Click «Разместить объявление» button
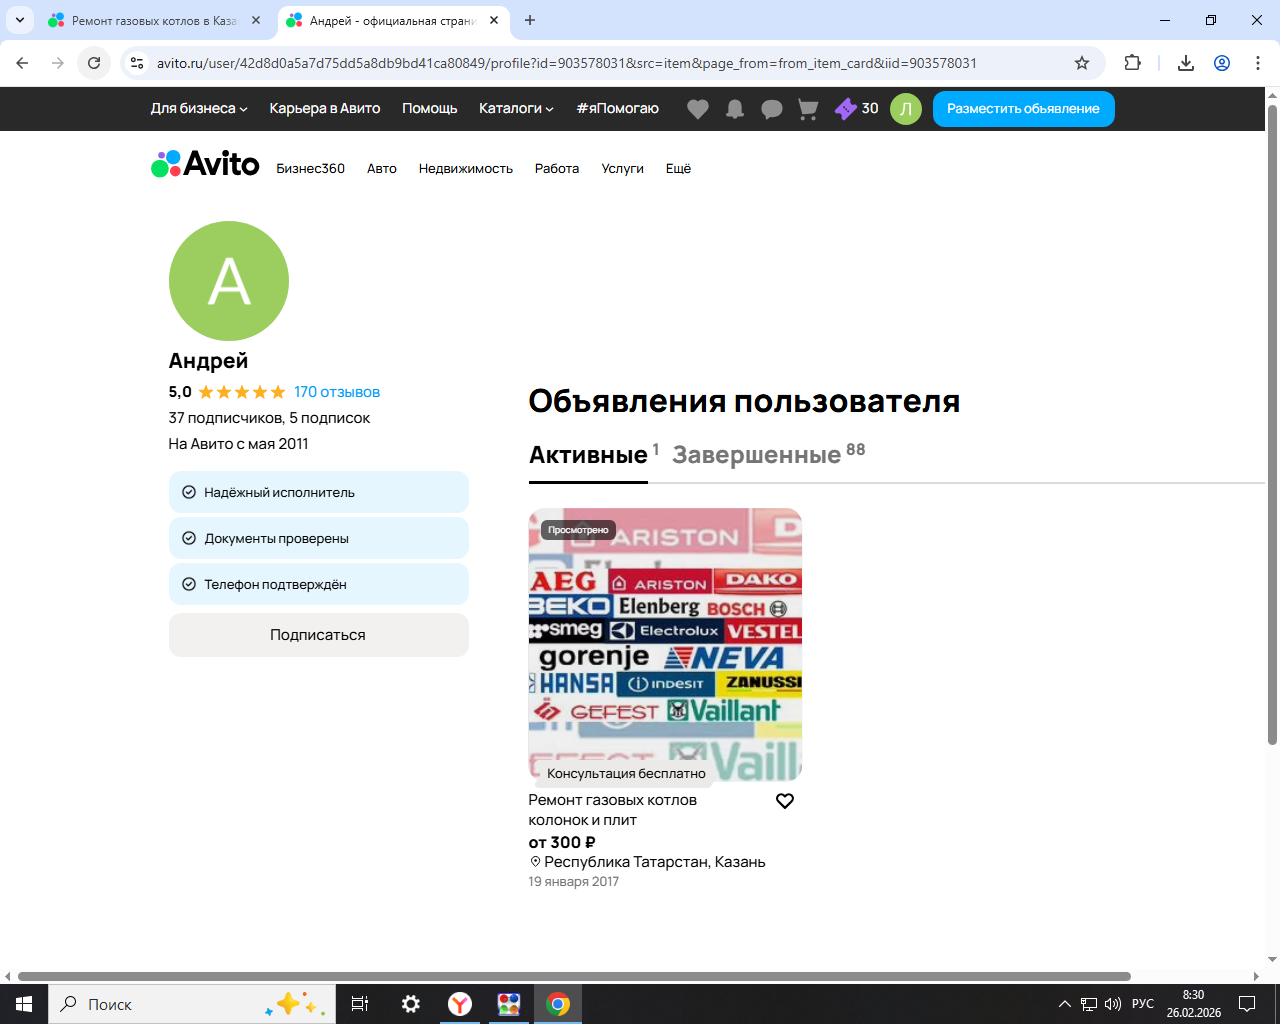The width and height of the screenshot is (1280, 1024). [1023, 109]
